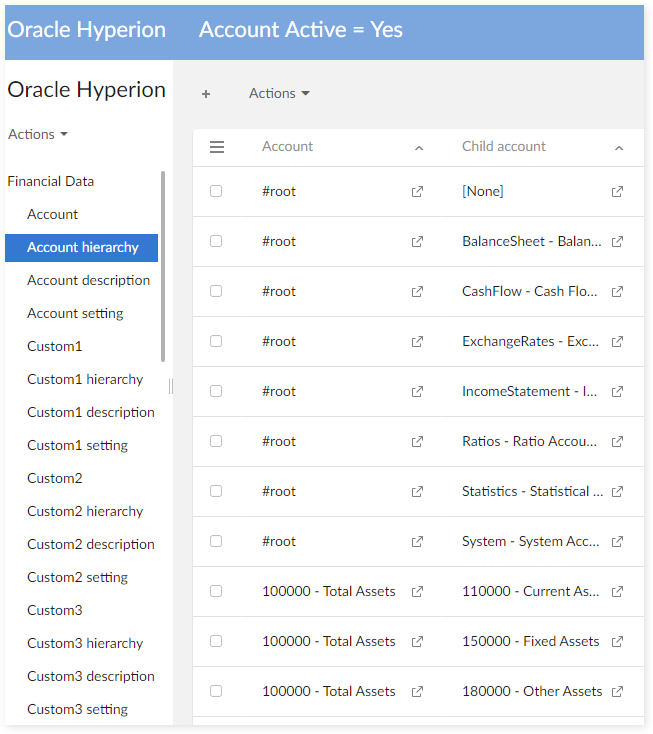653x734 pixels.
Task: Check the box for the [None] row
Action: point(216,191)
